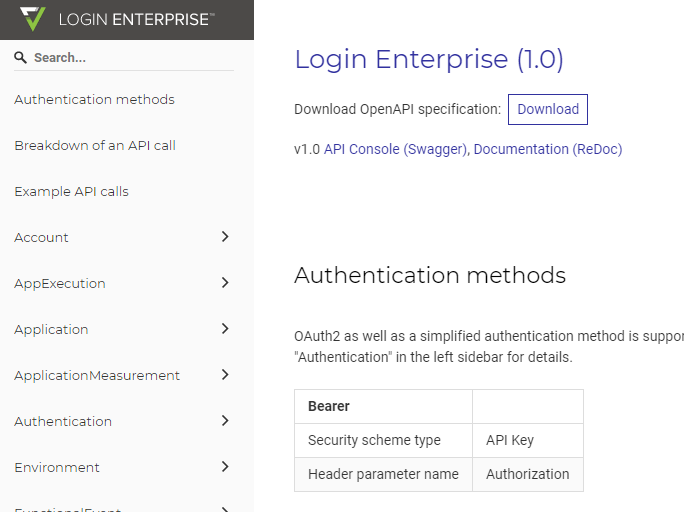Viewport: 684px width, 512px height.
Task: Select the AppExecution sidebar item
Action: 60,283
